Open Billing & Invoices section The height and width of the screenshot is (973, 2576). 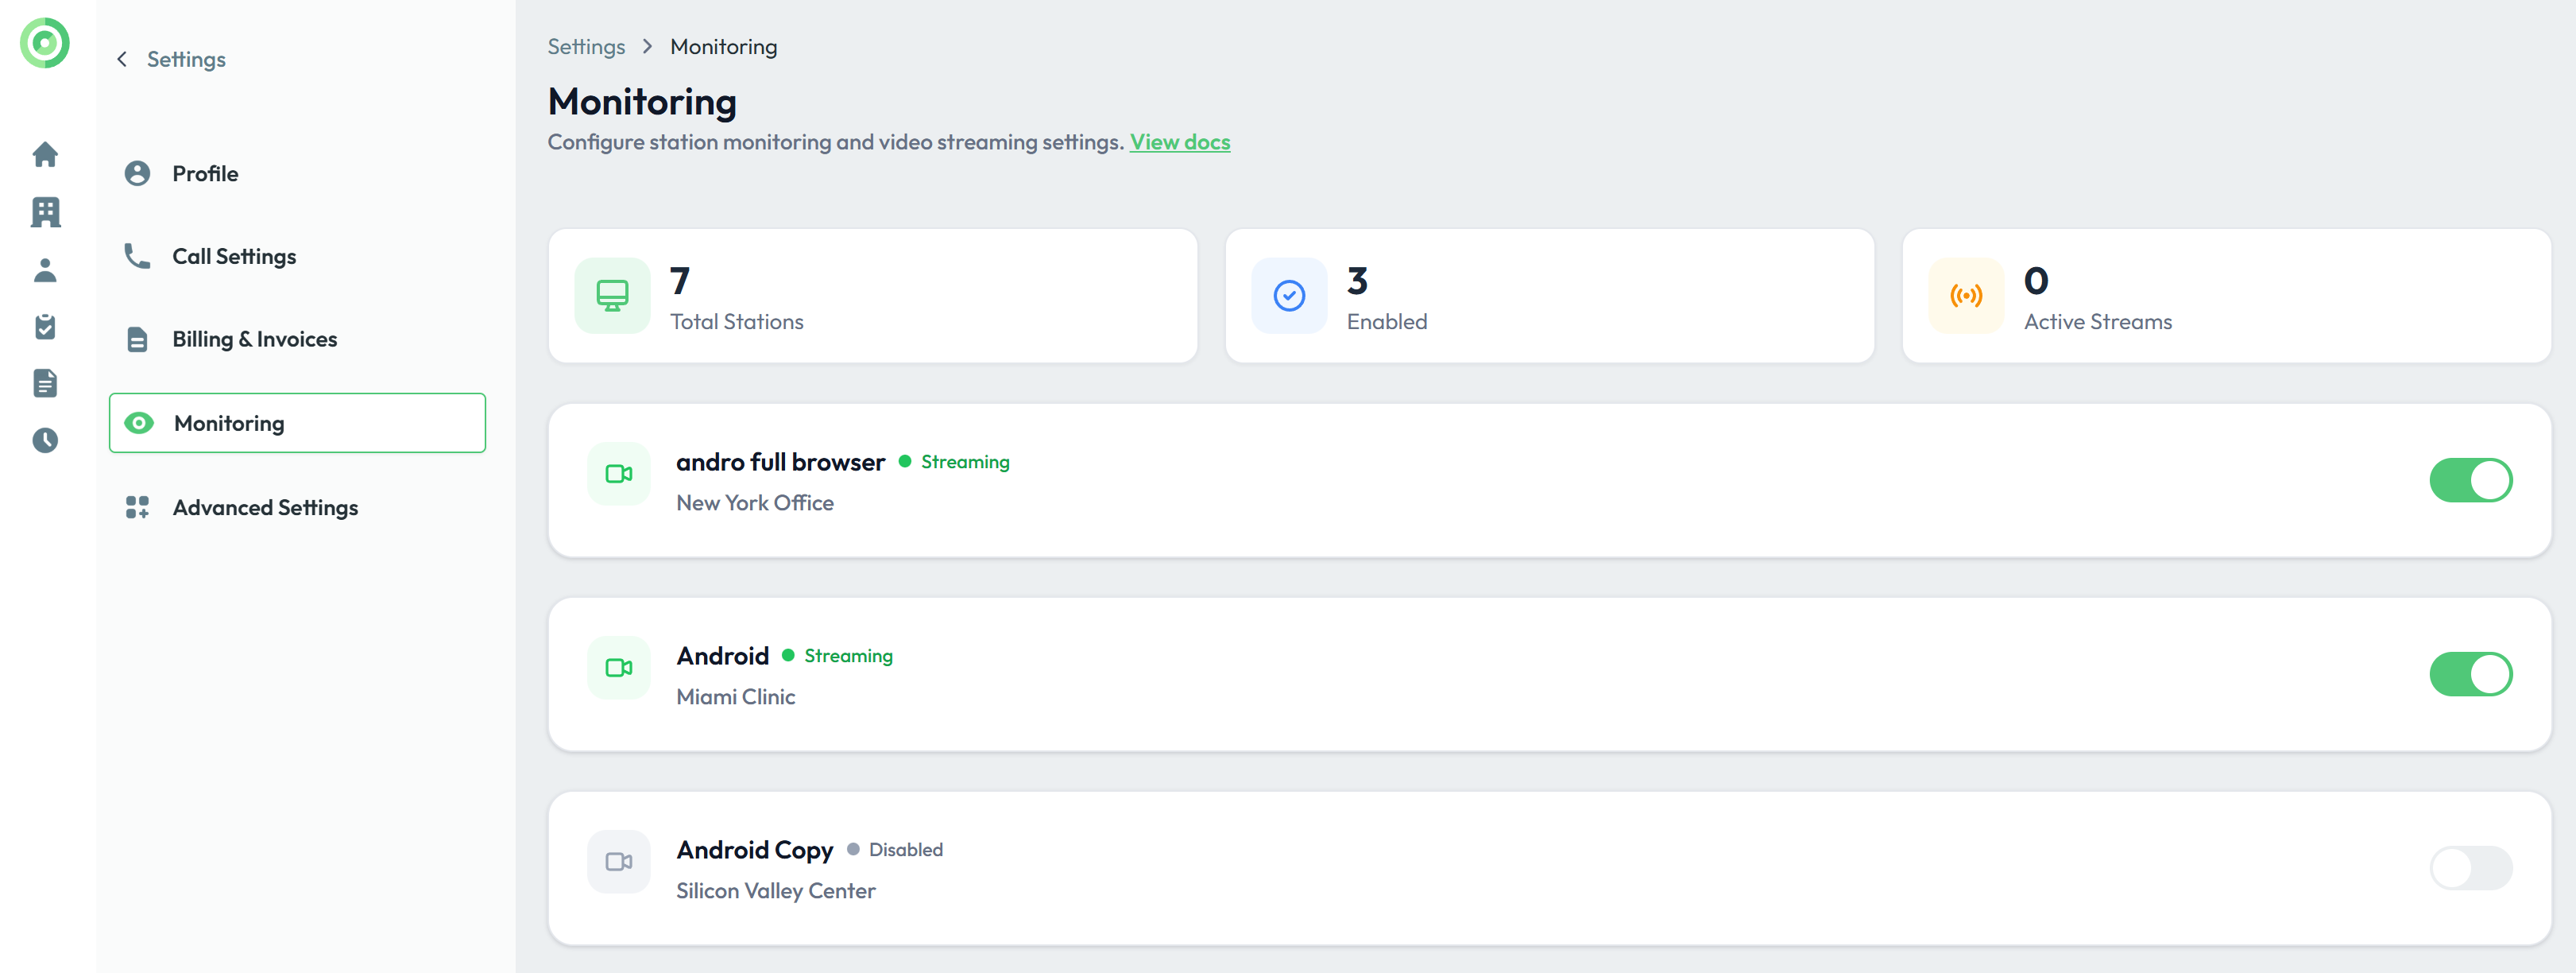click(x=254, y=340)
